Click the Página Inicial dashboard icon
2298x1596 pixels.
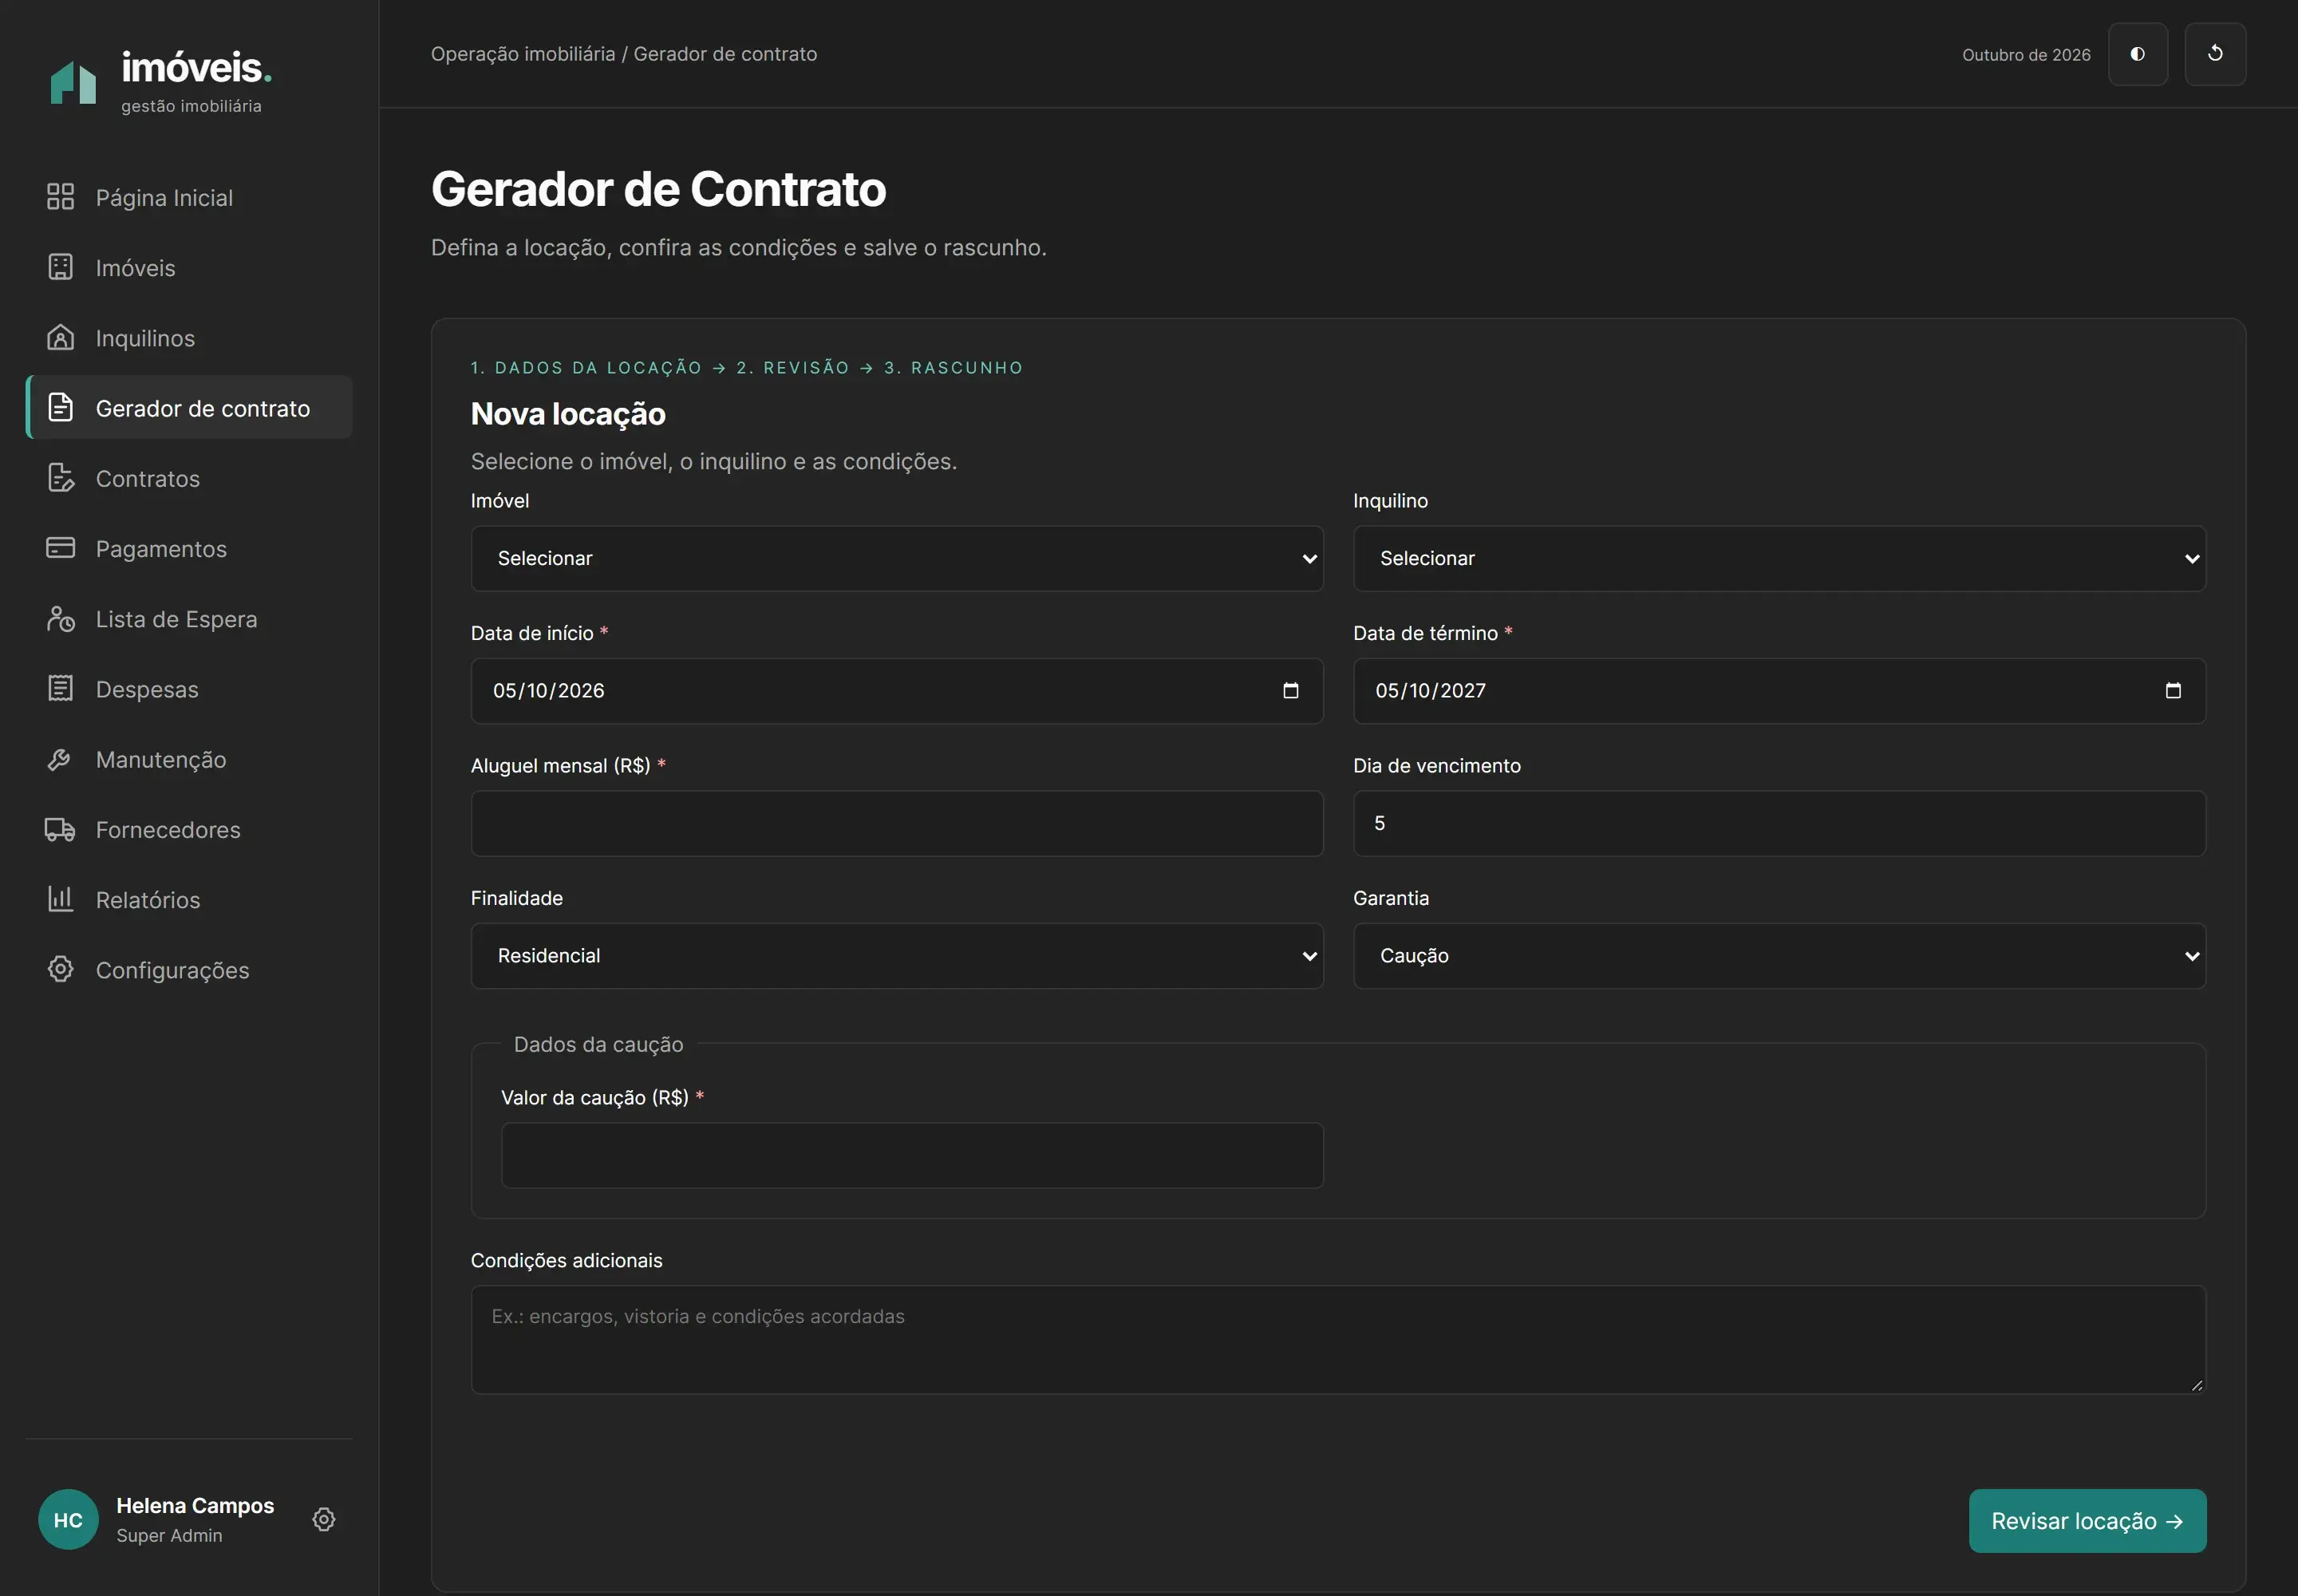[x=60, y=197]
